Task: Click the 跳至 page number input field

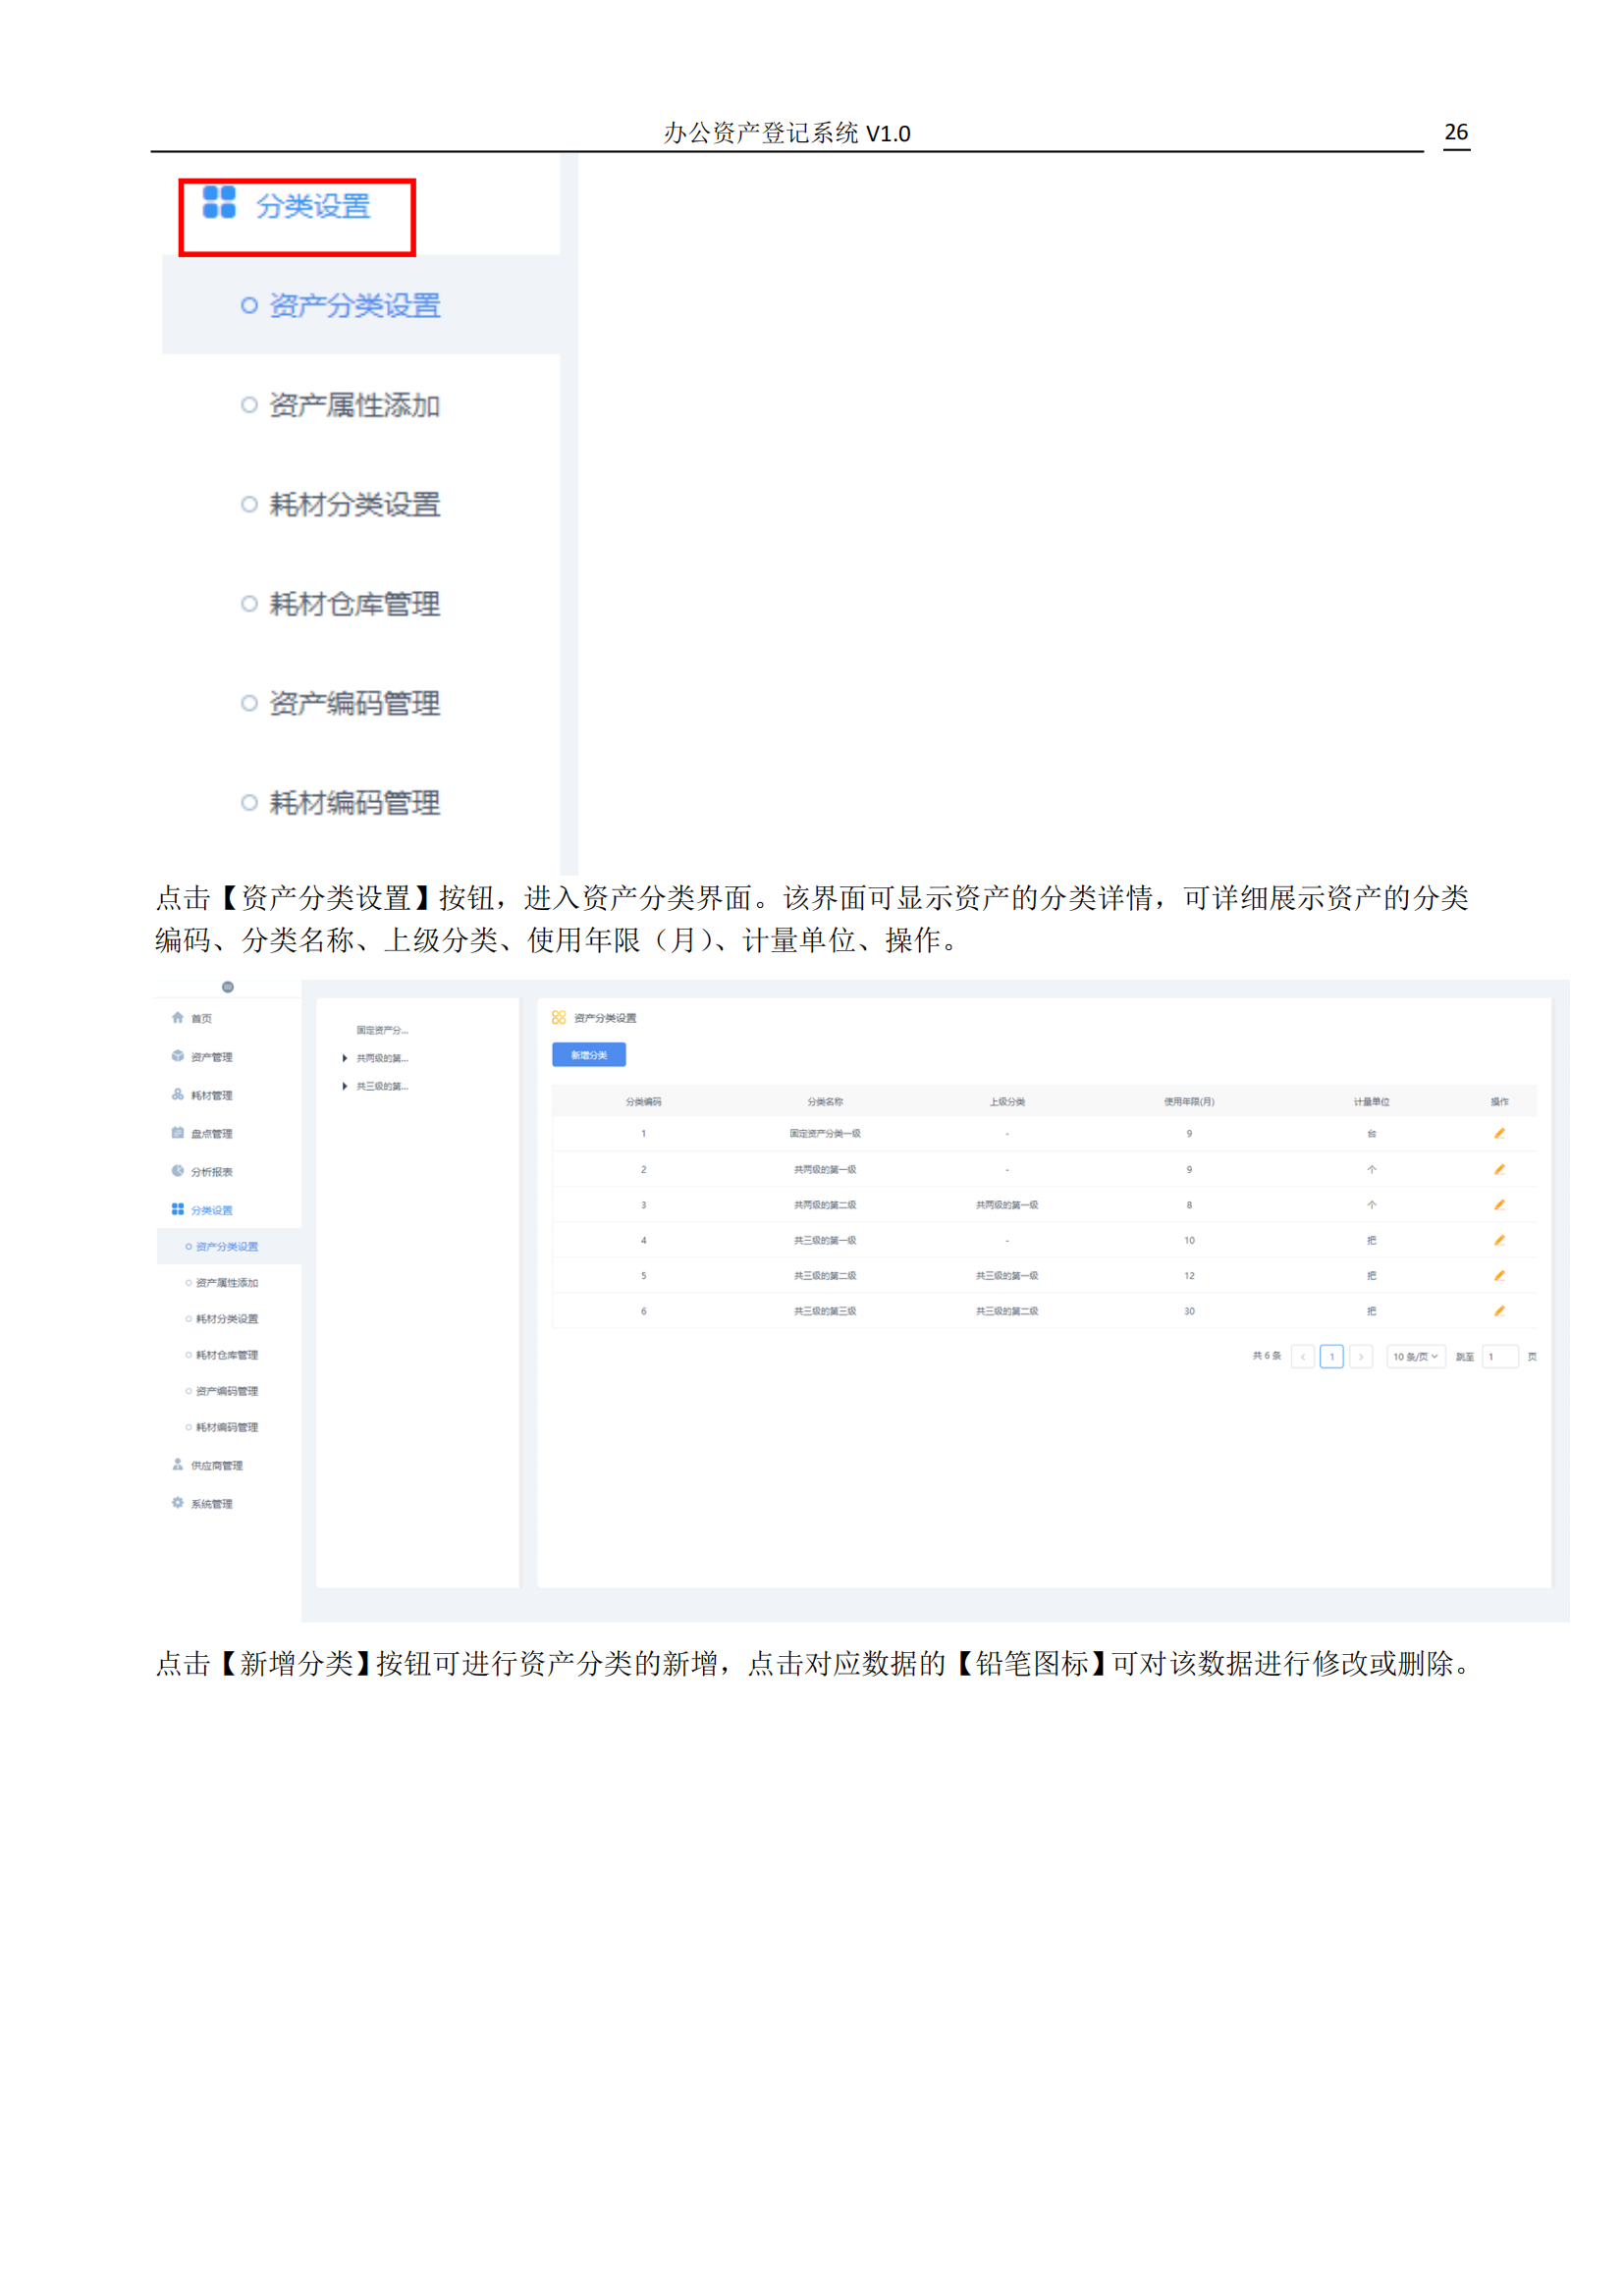Action: coord(1499,1357)
